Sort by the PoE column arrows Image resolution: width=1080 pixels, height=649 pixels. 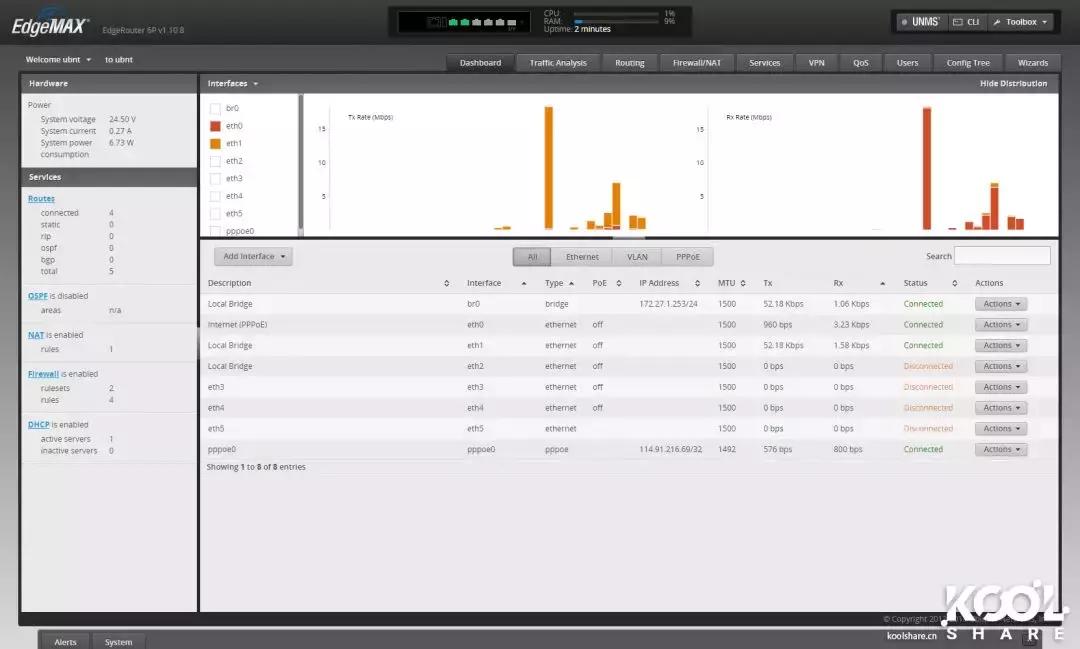619,283
